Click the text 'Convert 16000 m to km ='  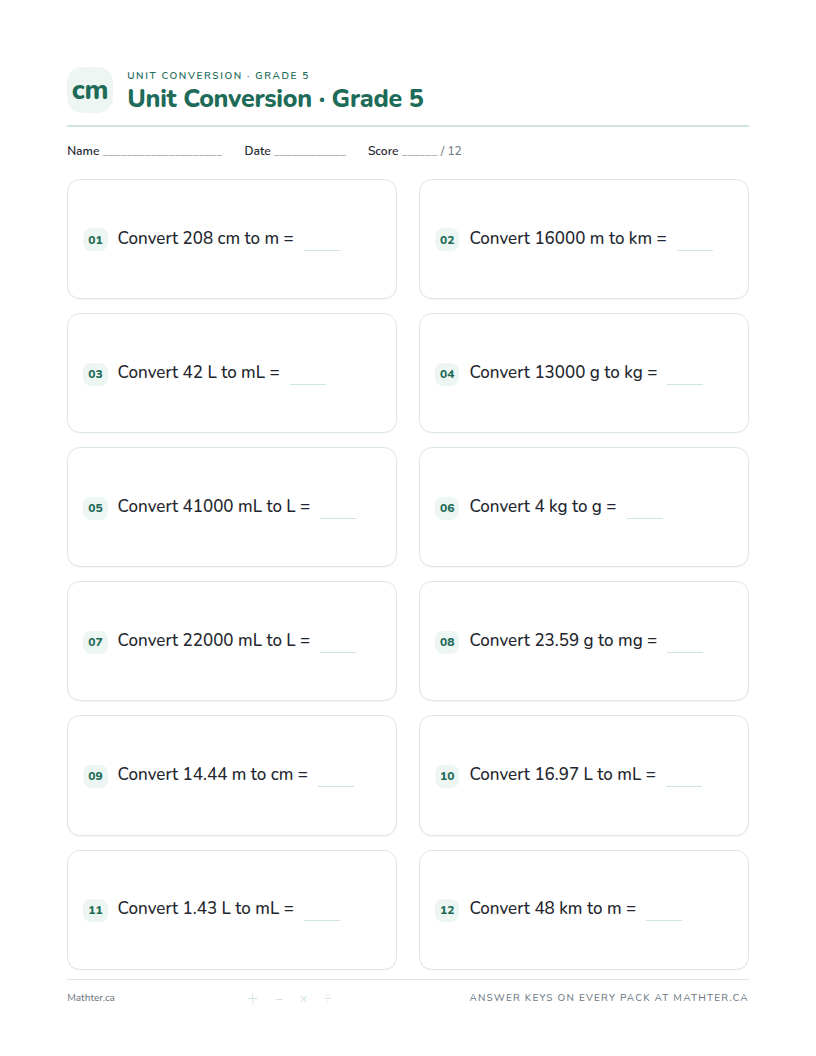(x=568, y=238)
